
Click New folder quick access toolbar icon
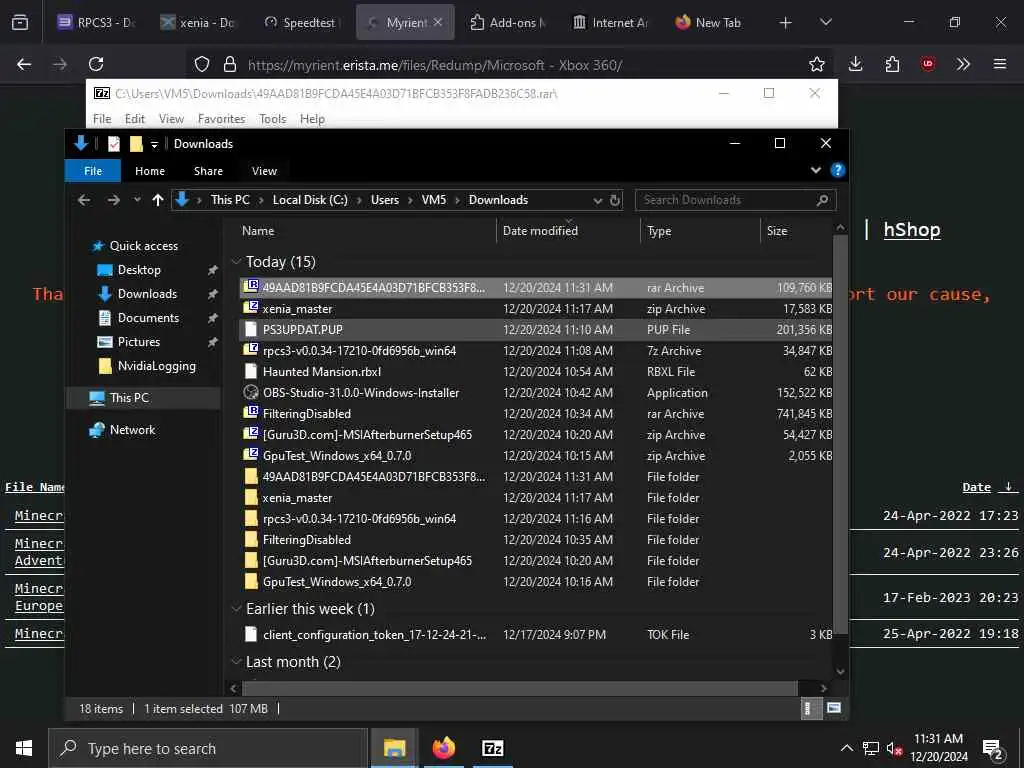tap(136, 144)
